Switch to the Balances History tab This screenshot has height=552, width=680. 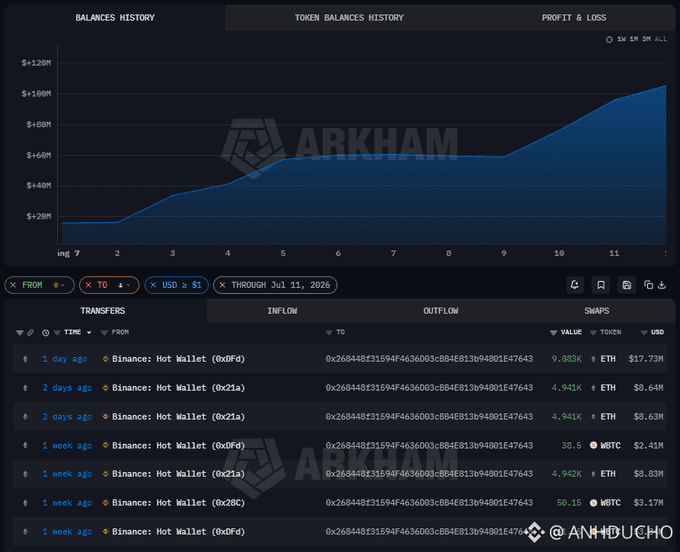pyautogui.click(x=115, y=18)
